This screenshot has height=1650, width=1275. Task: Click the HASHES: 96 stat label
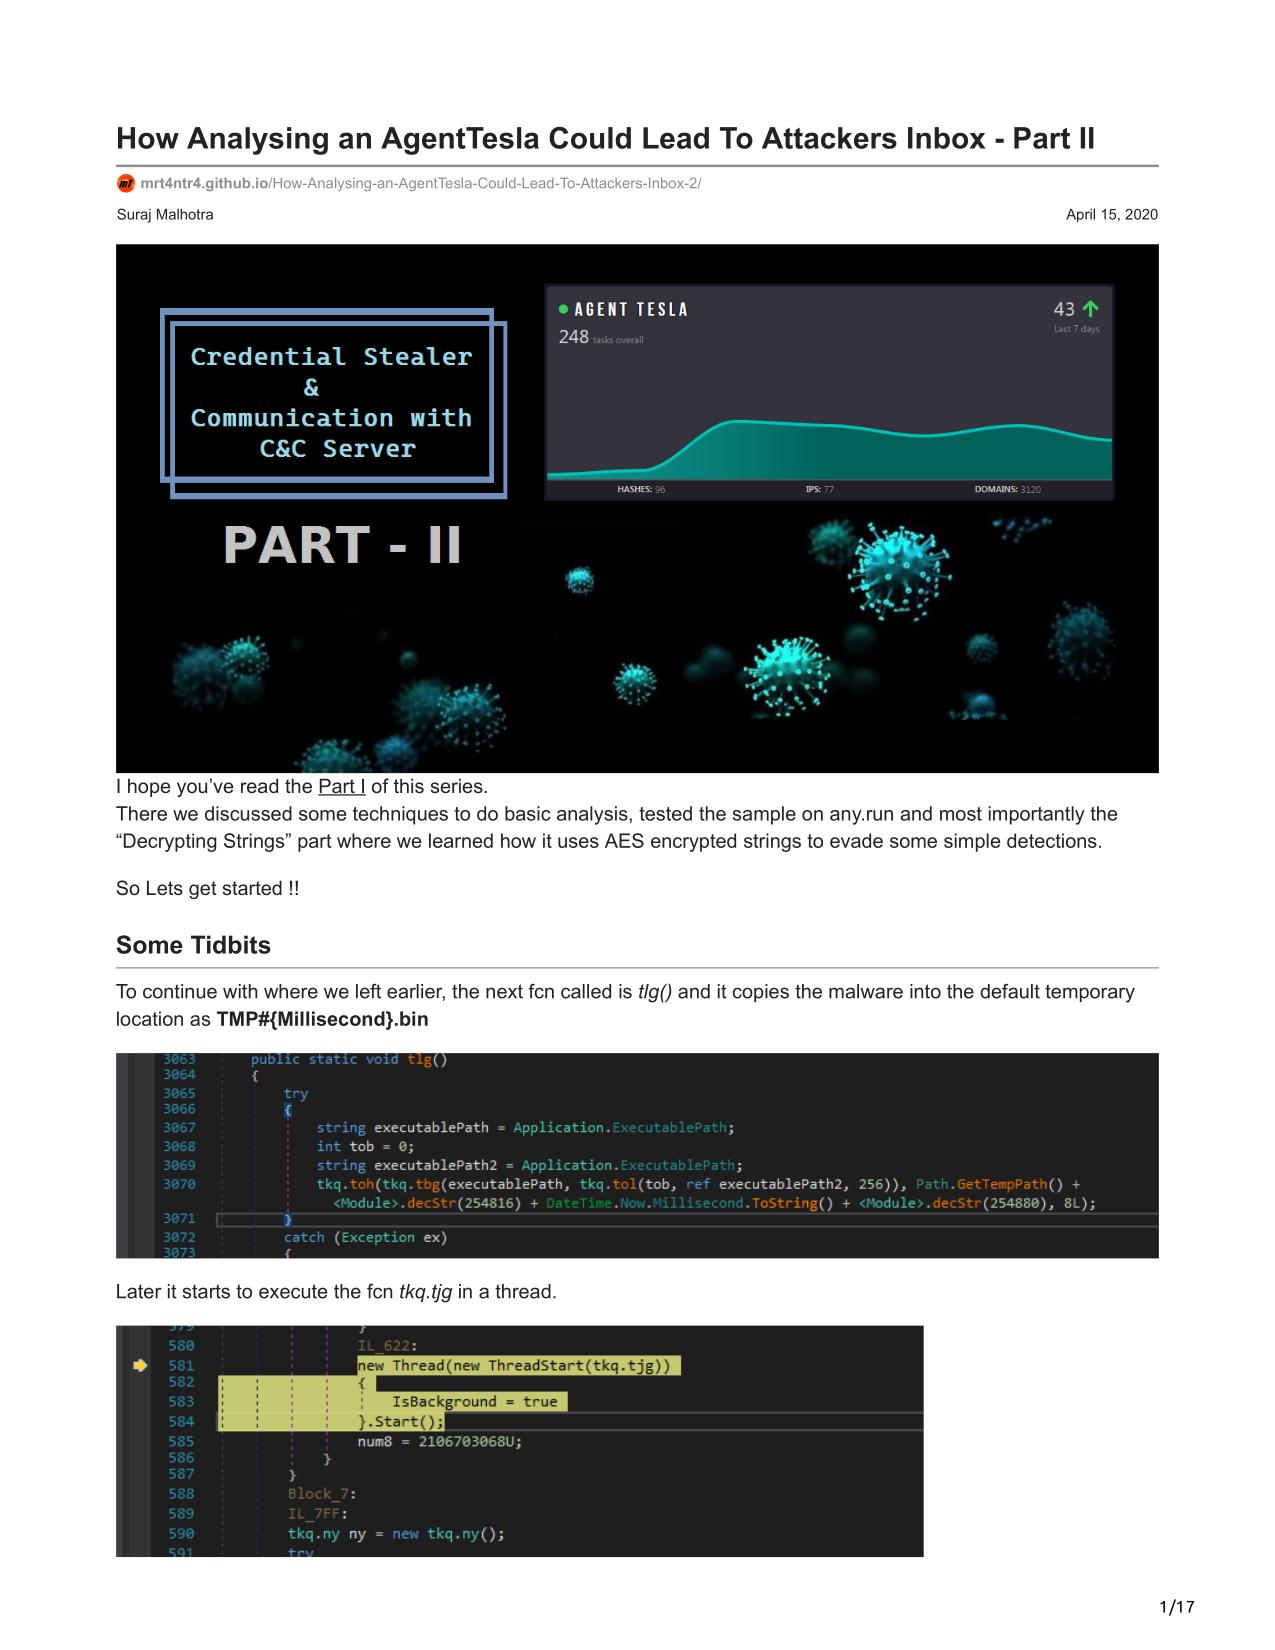641,489
